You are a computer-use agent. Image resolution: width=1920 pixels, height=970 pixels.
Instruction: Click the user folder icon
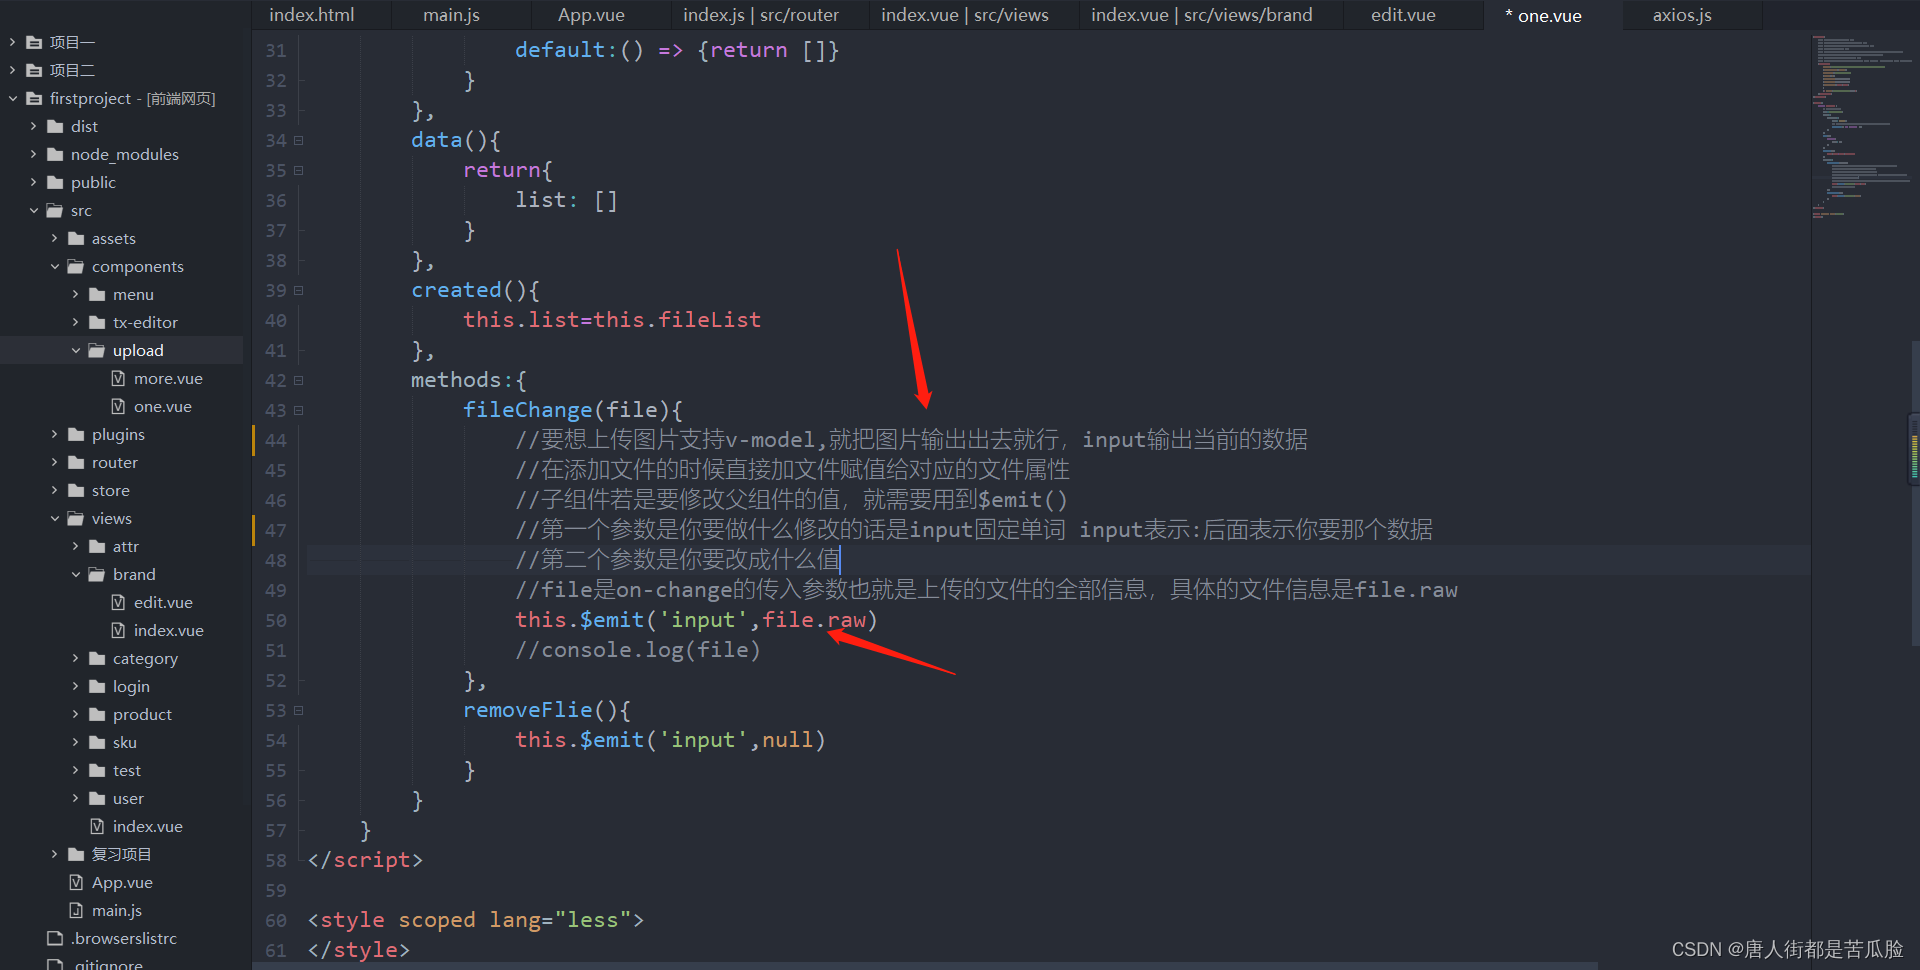pyautogui.click(x=97, y=798)
